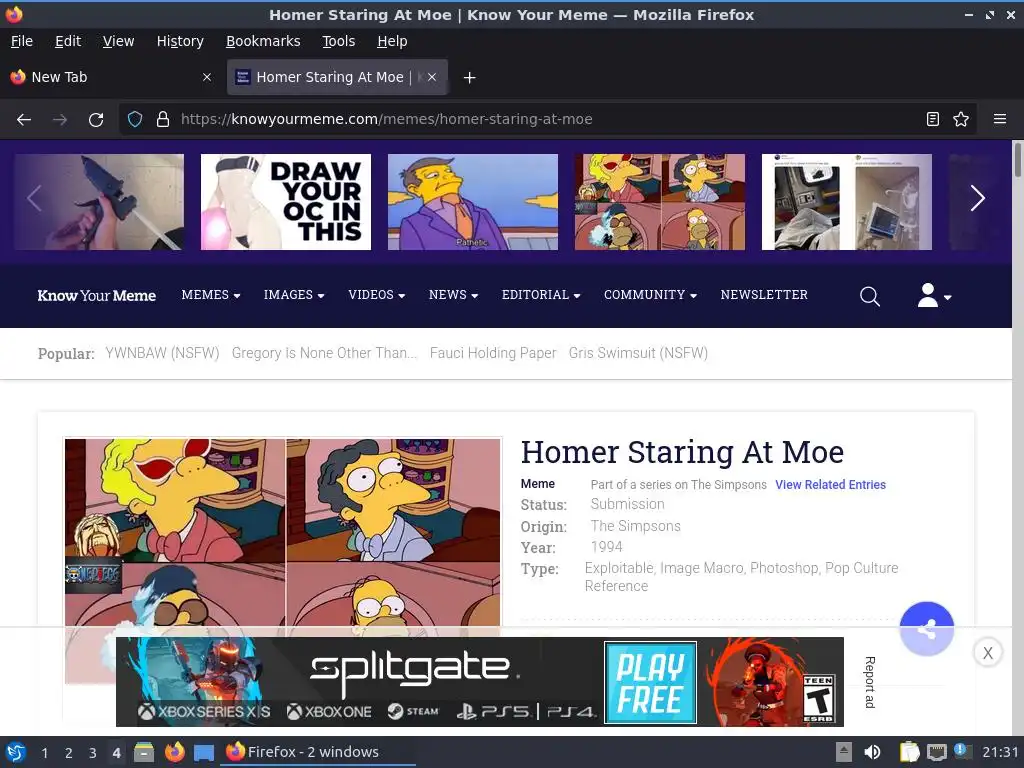Open the network monitor tray icon
The image size is (1024, 768).
[936, 752]
